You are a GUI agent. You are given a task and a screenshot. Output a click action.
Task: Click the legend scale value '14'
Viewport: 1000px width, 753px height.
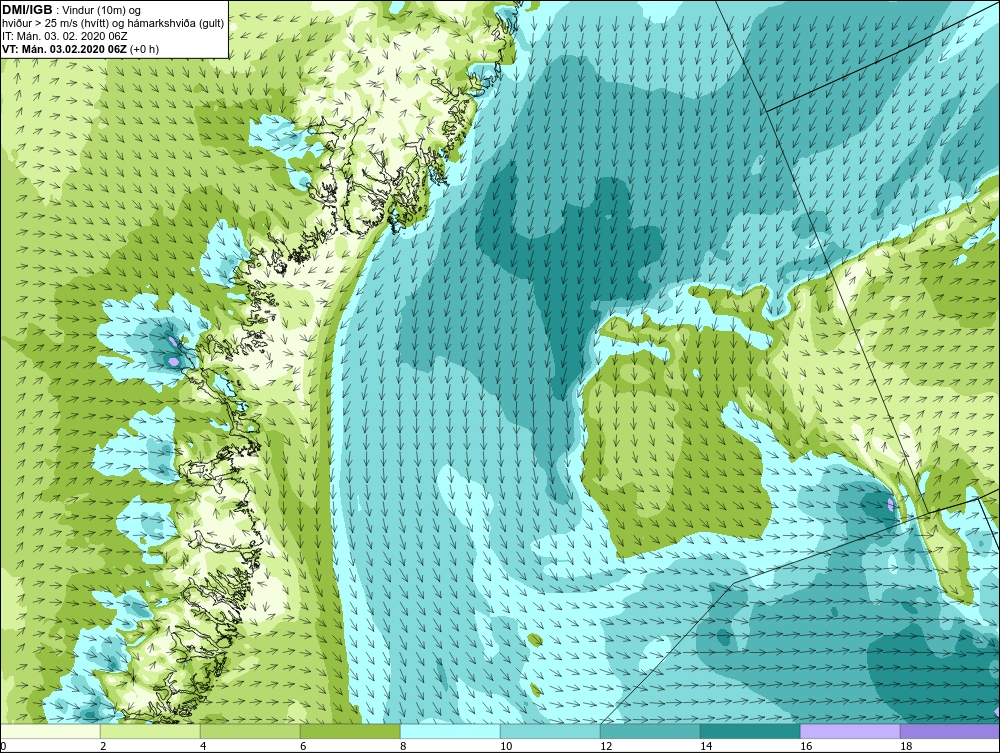coord(706,746)
